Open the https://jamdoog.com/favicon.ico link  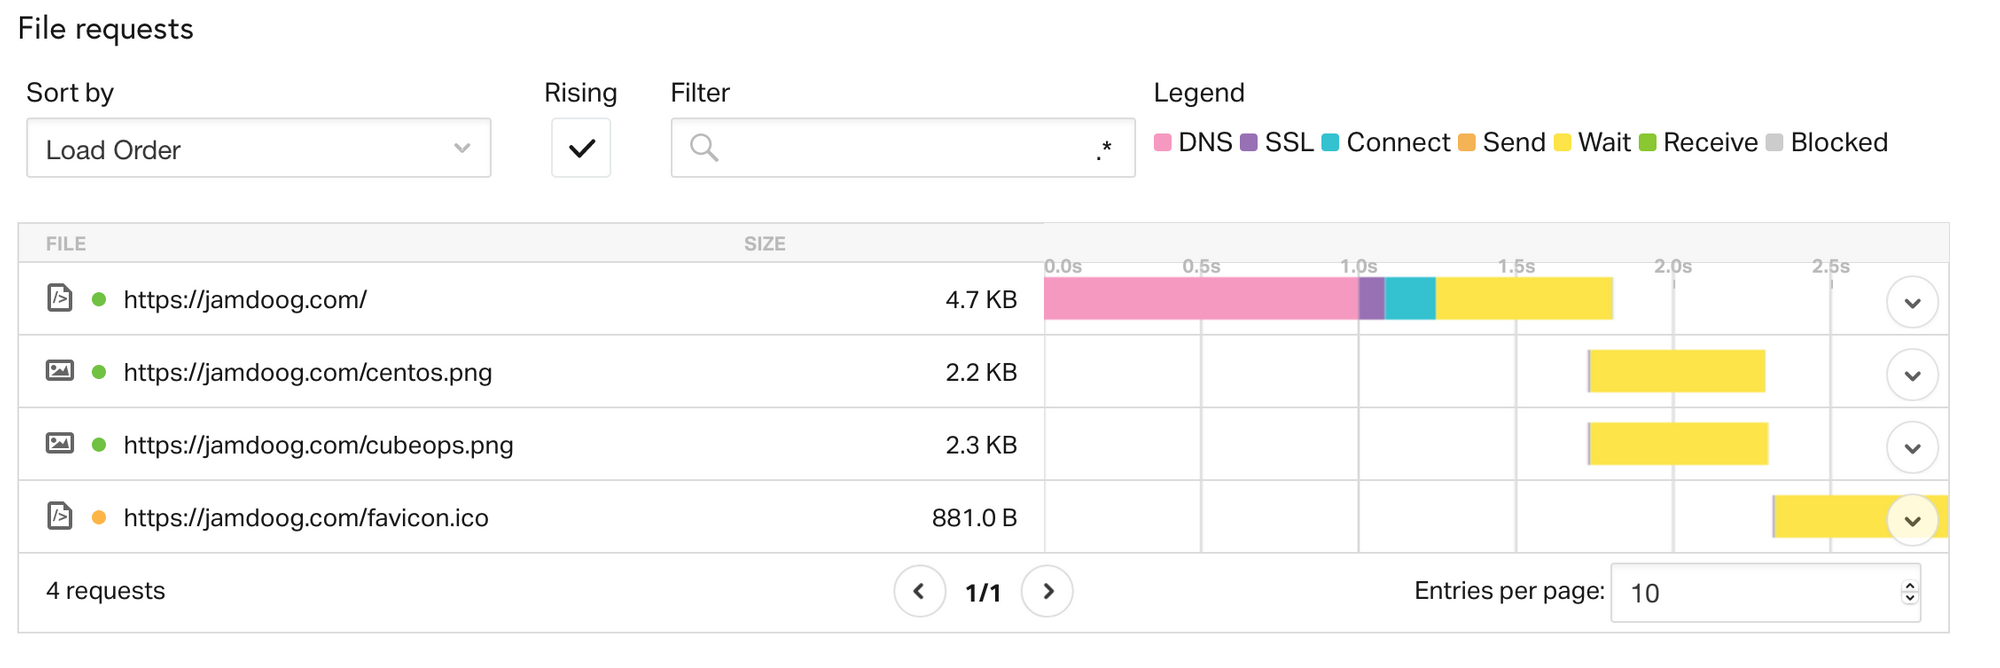pyautogui.click(x=306, y=518)
